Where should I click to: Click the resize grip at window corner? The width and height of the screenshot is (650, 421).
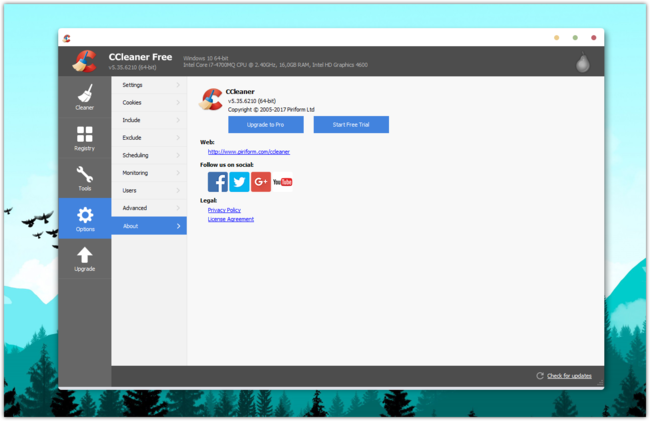[600, 383]
